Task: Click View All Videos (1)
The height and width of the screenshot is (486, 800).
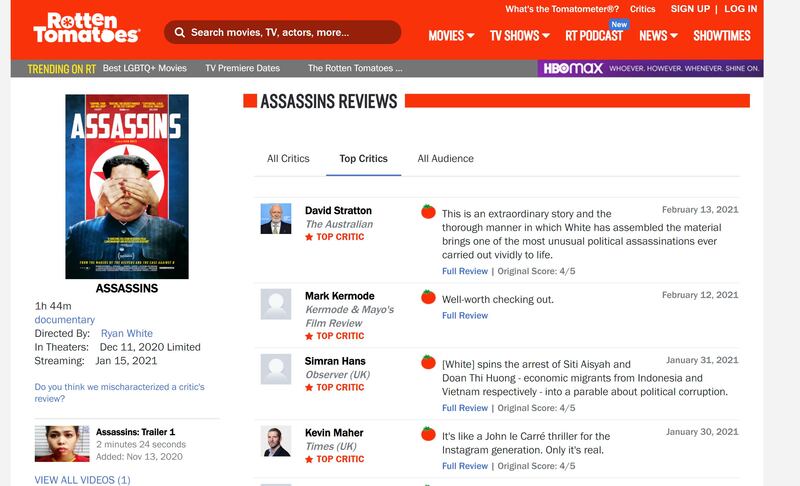Action: (x=82, y=480)
